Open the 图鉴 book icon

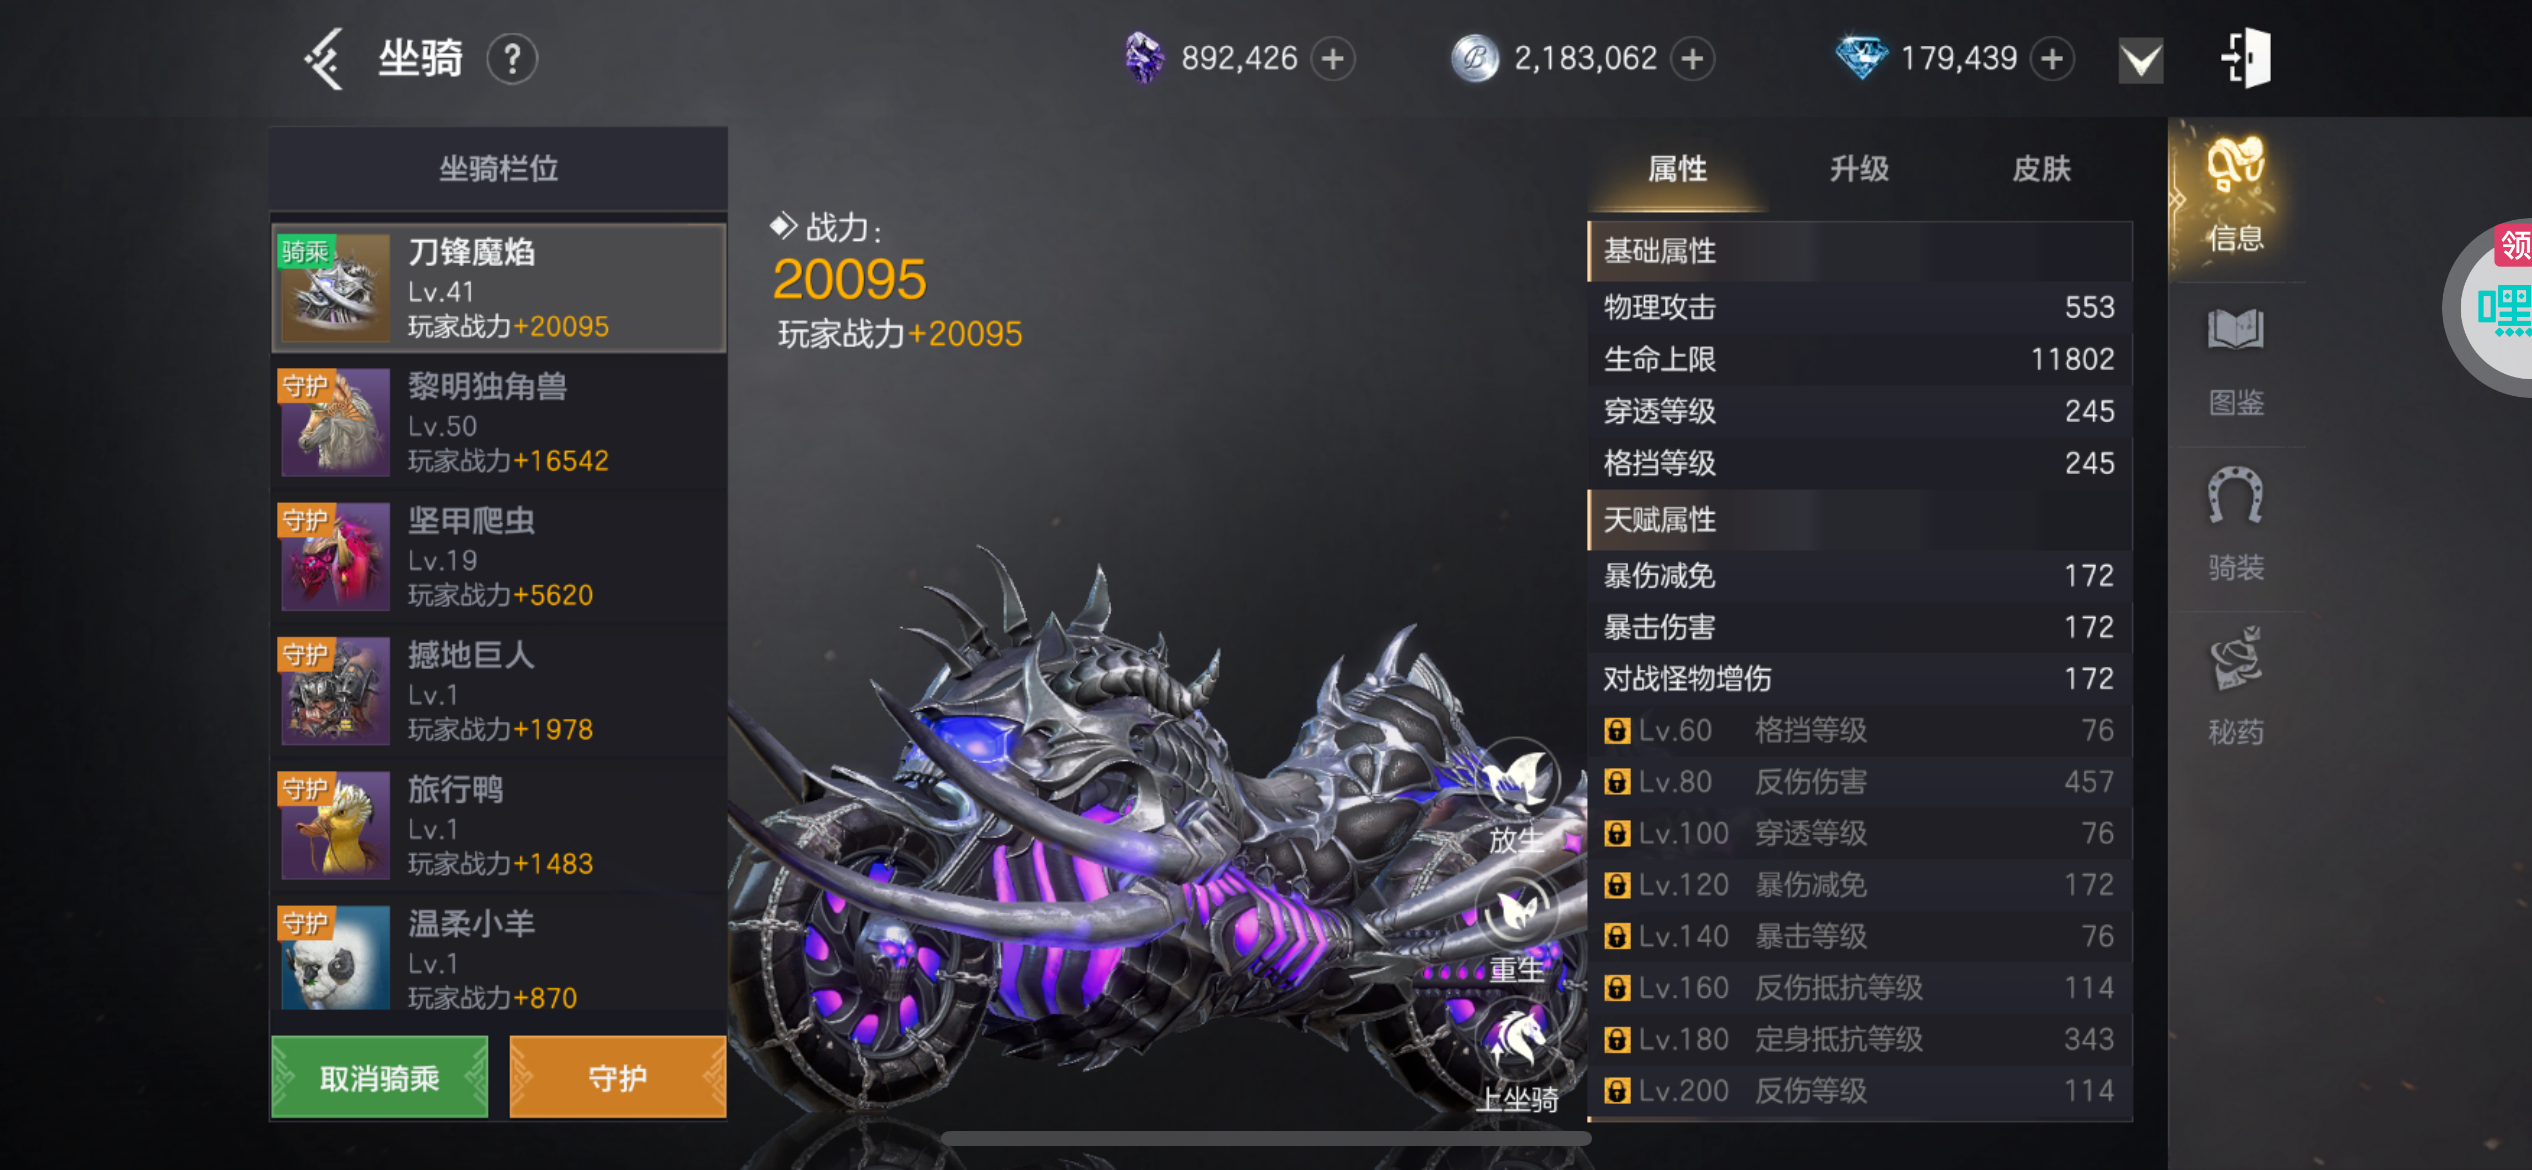click(x=2236, y=362)
